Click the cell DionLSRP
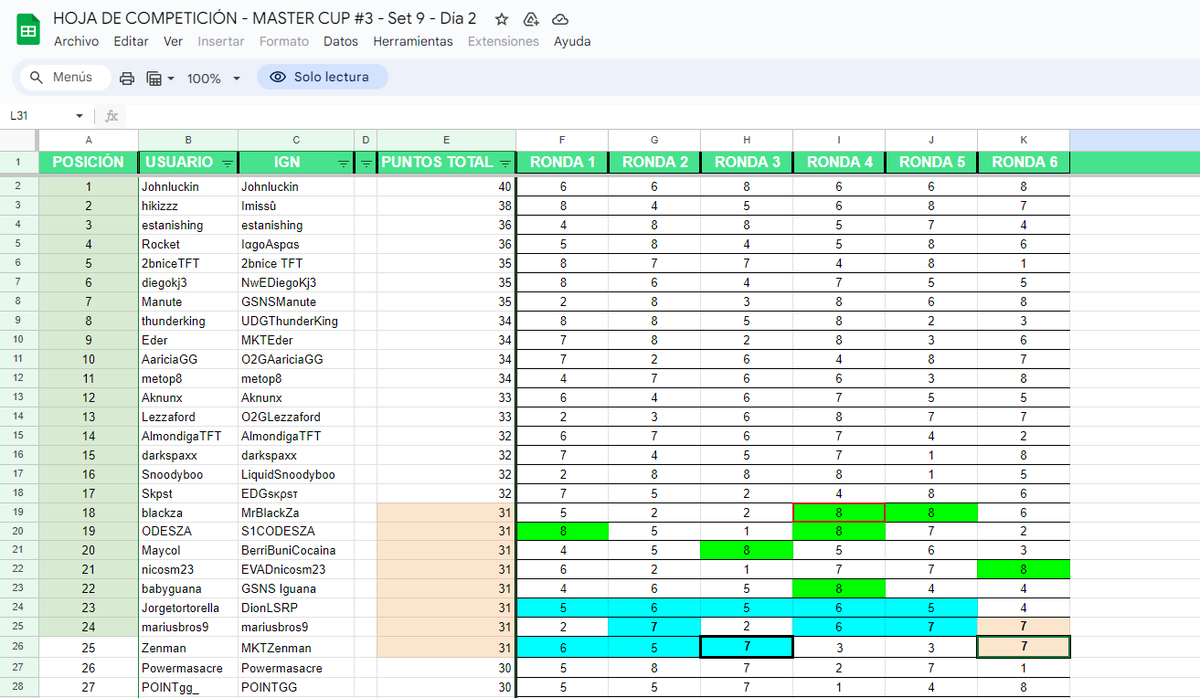Viewport: 1200px width, 698px height. (x=296, y=609)
